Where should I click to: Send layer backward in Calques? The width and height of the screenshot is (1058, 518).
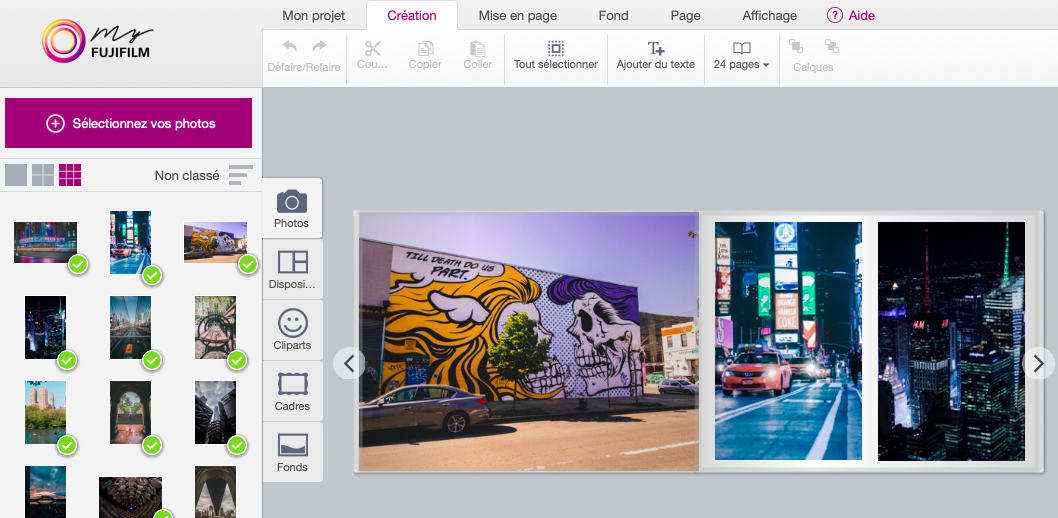(831, 46)
